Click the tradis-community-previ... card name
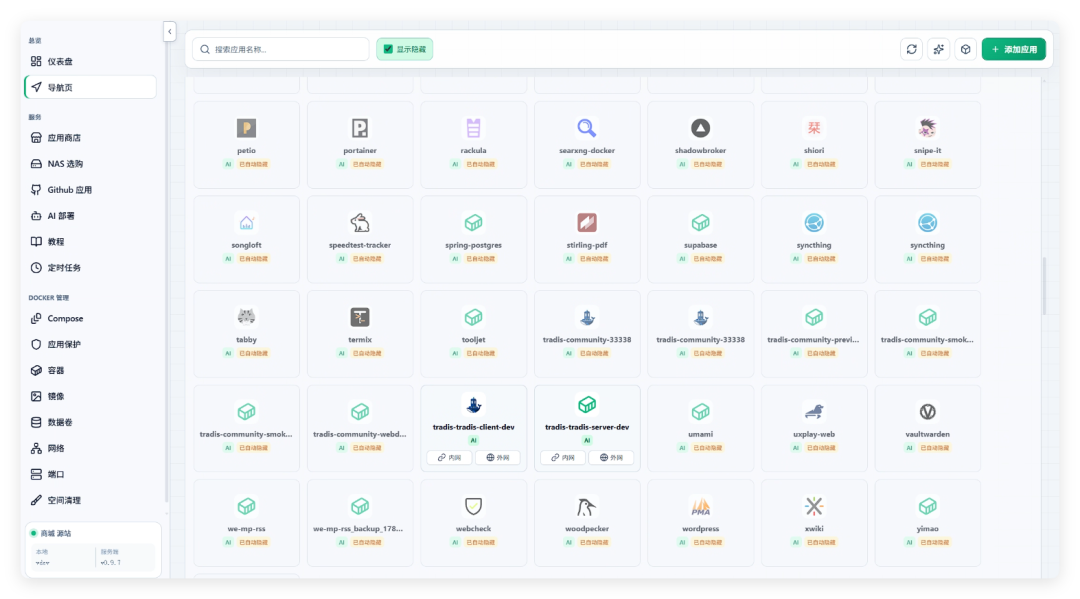1080x599 pixels. (x=813, y=339)
